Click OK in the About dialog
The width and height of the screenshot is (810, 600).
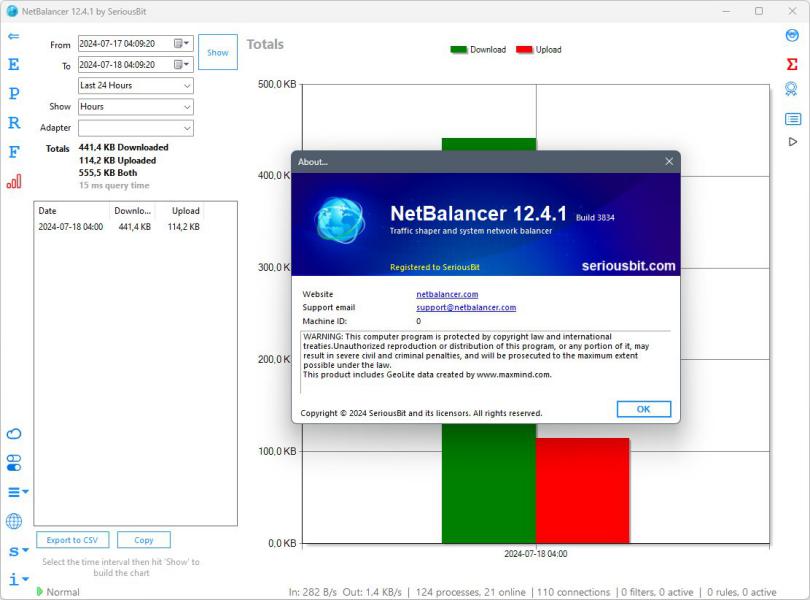644,409
